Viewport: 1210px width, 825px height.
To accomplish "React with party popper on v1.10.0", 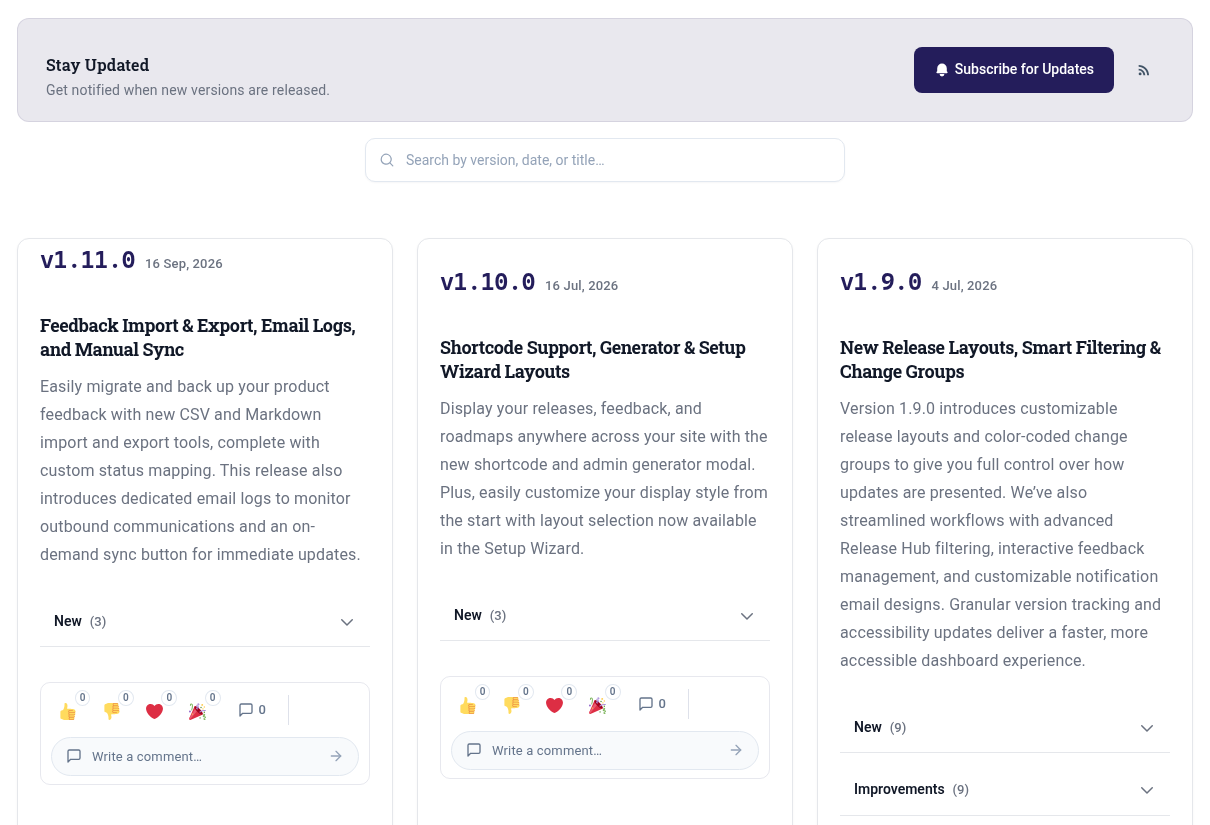I will pos(597,705).
